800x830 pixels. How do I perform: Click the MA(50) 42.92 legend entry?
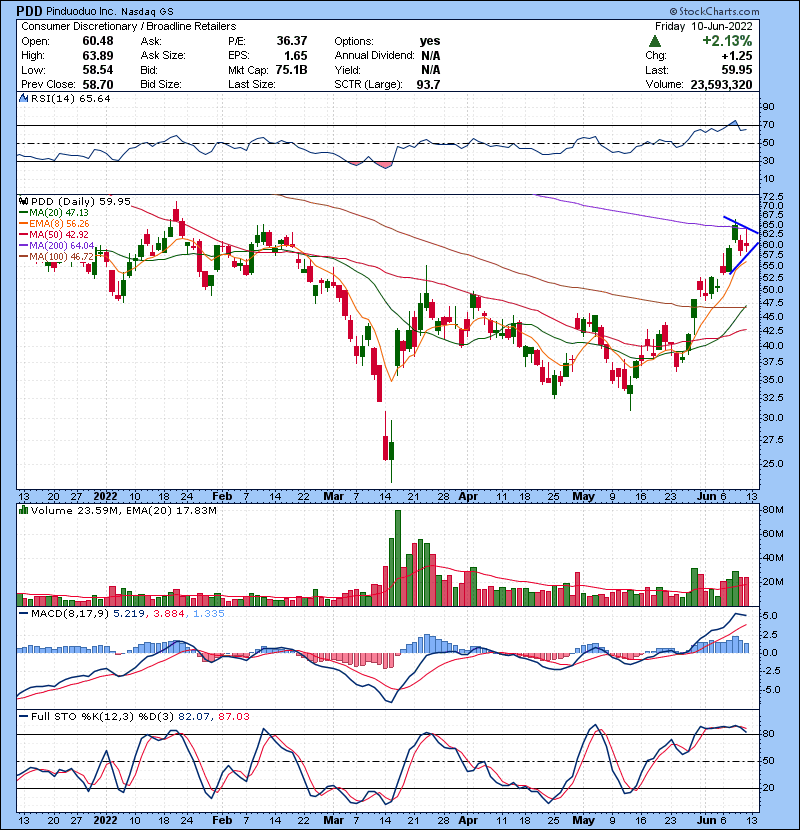[59, 234]
